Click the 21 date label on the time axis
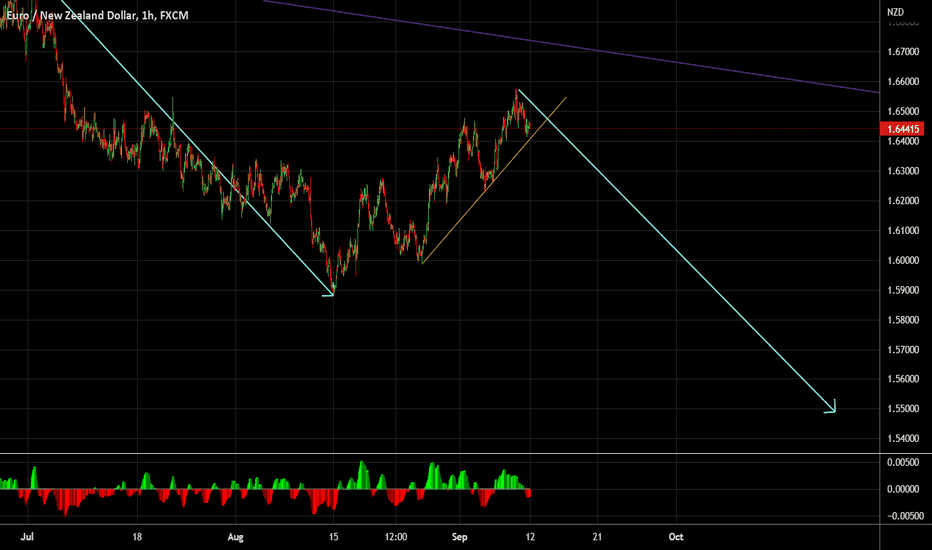This screenshot has width=932, height=550. [x=597, y=536]
